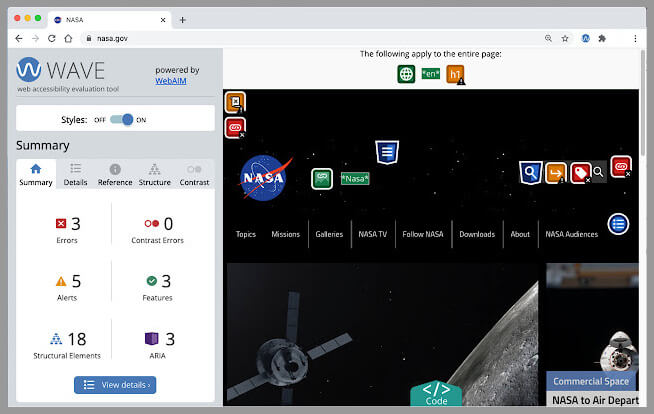654x414 pixels.
Task: Click the View details button
Action: click(x=115, y=385)
